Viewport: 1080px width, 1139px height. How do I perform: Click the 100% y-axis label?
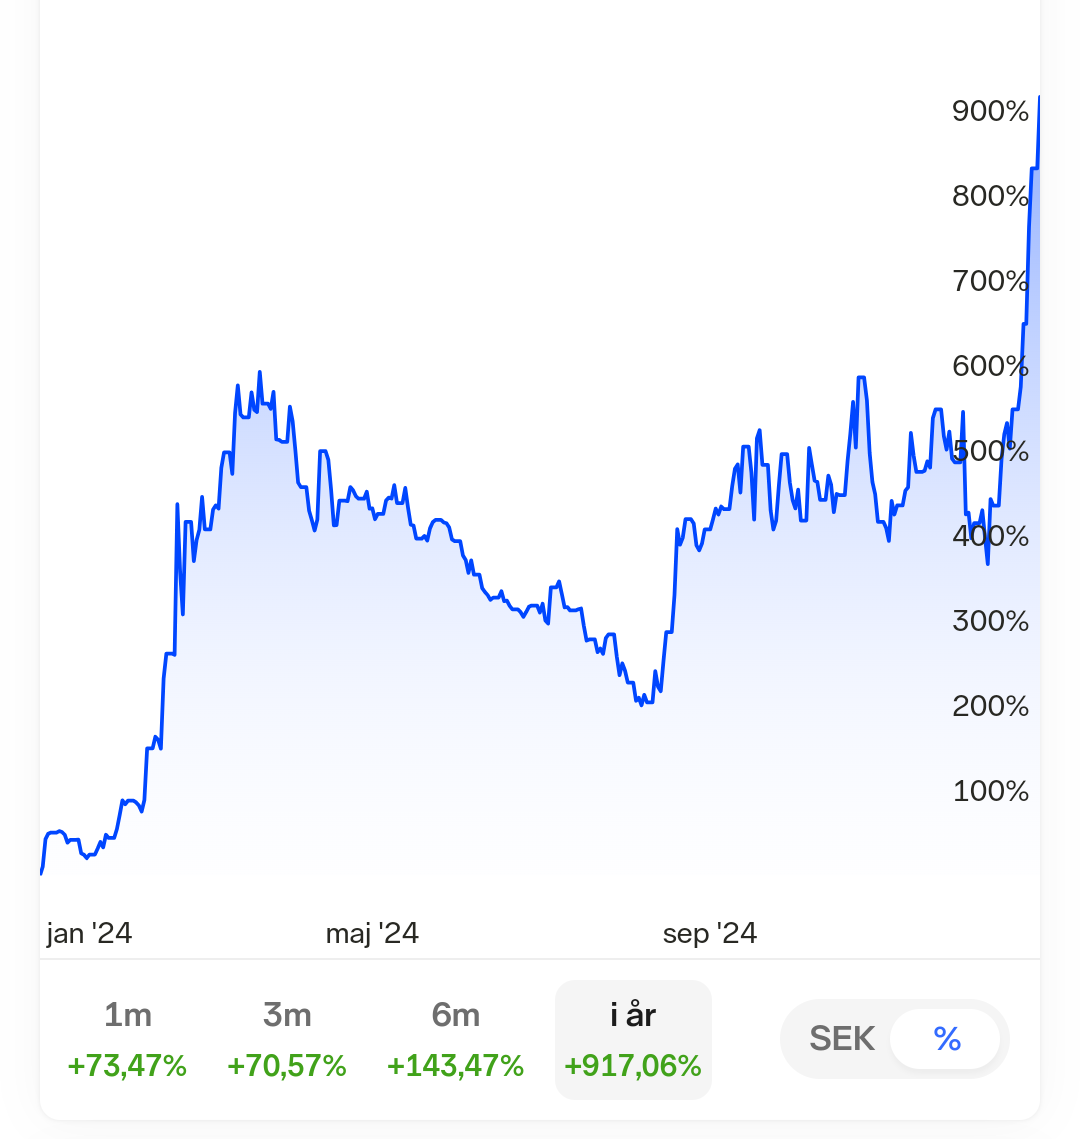[990, 791]
